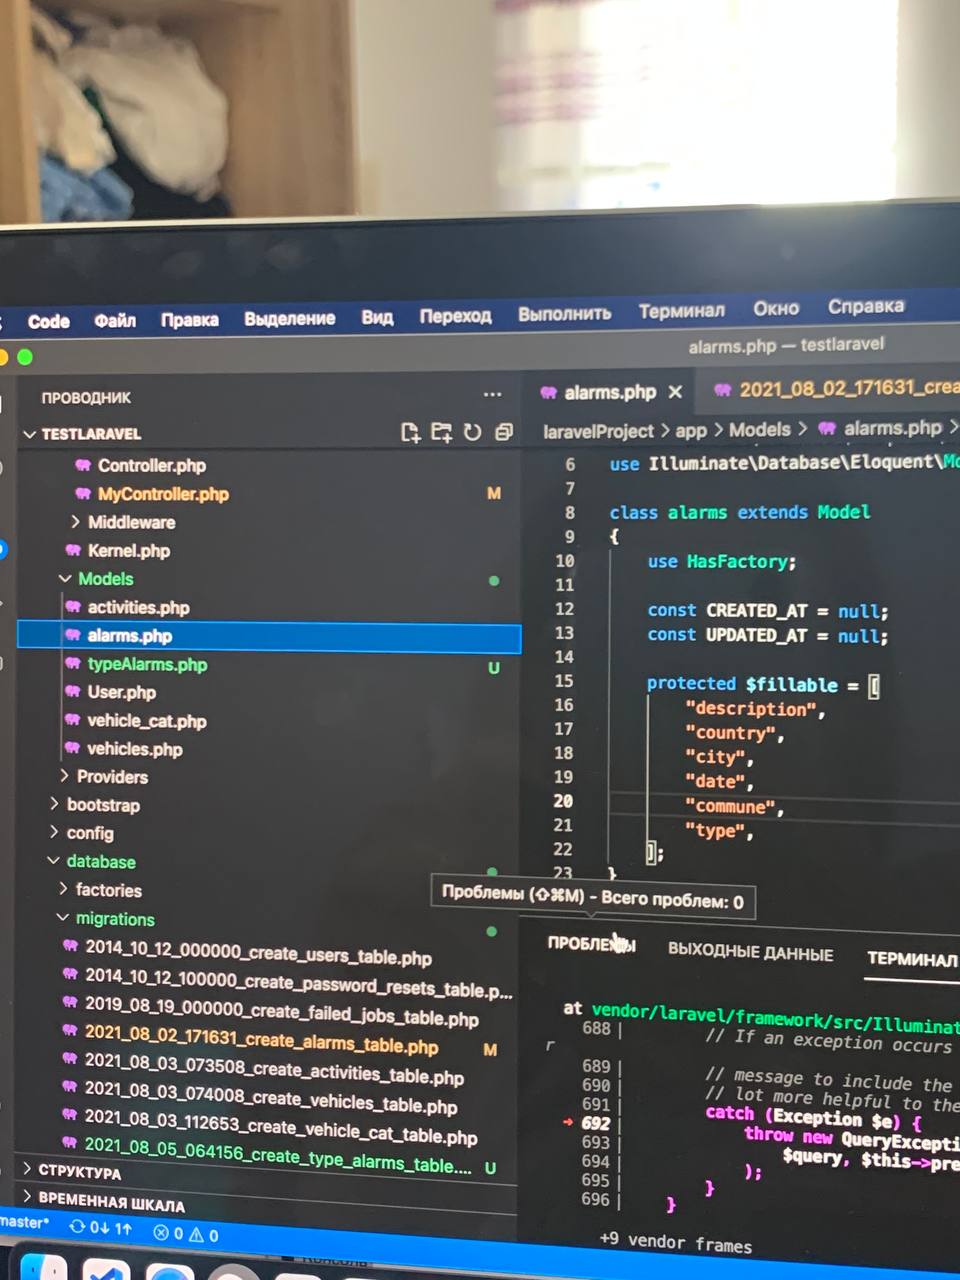
Task: Switch to the 2021_08_02_171631 migration tab
Action: (835, 389)
